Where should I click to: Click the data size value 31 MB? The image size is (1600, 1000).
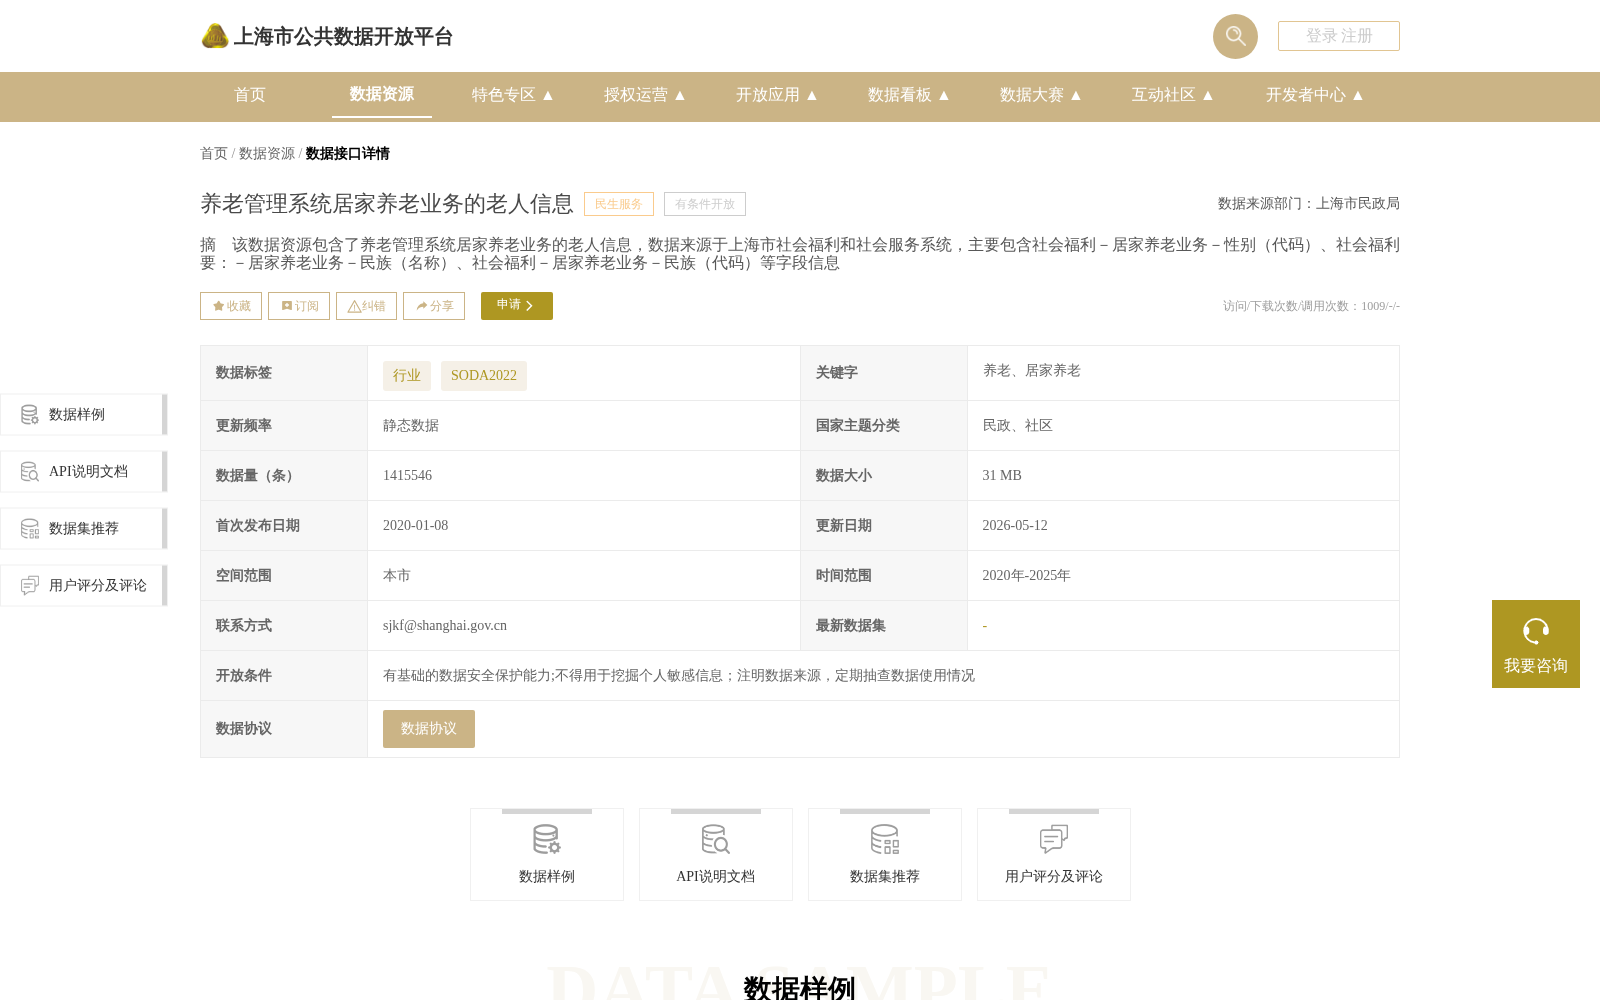[1002, 476]
